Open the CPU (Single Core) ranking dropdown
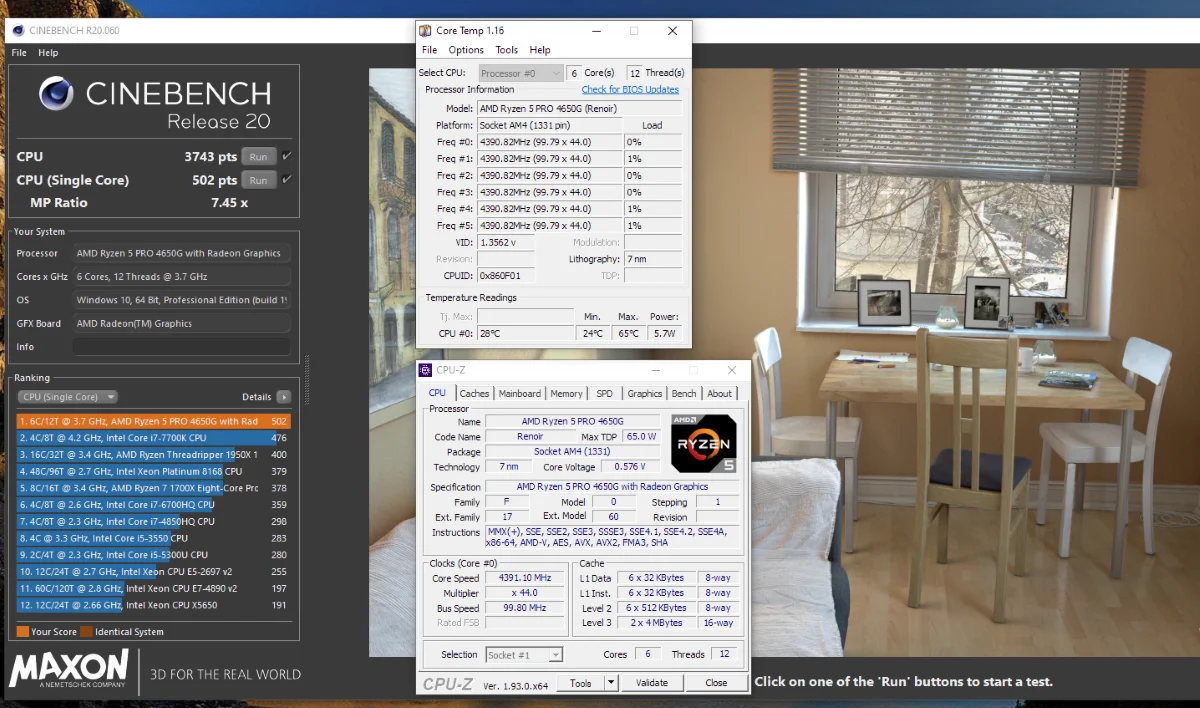The height and width of the screenshot is (708, 1200). point(68,397)
